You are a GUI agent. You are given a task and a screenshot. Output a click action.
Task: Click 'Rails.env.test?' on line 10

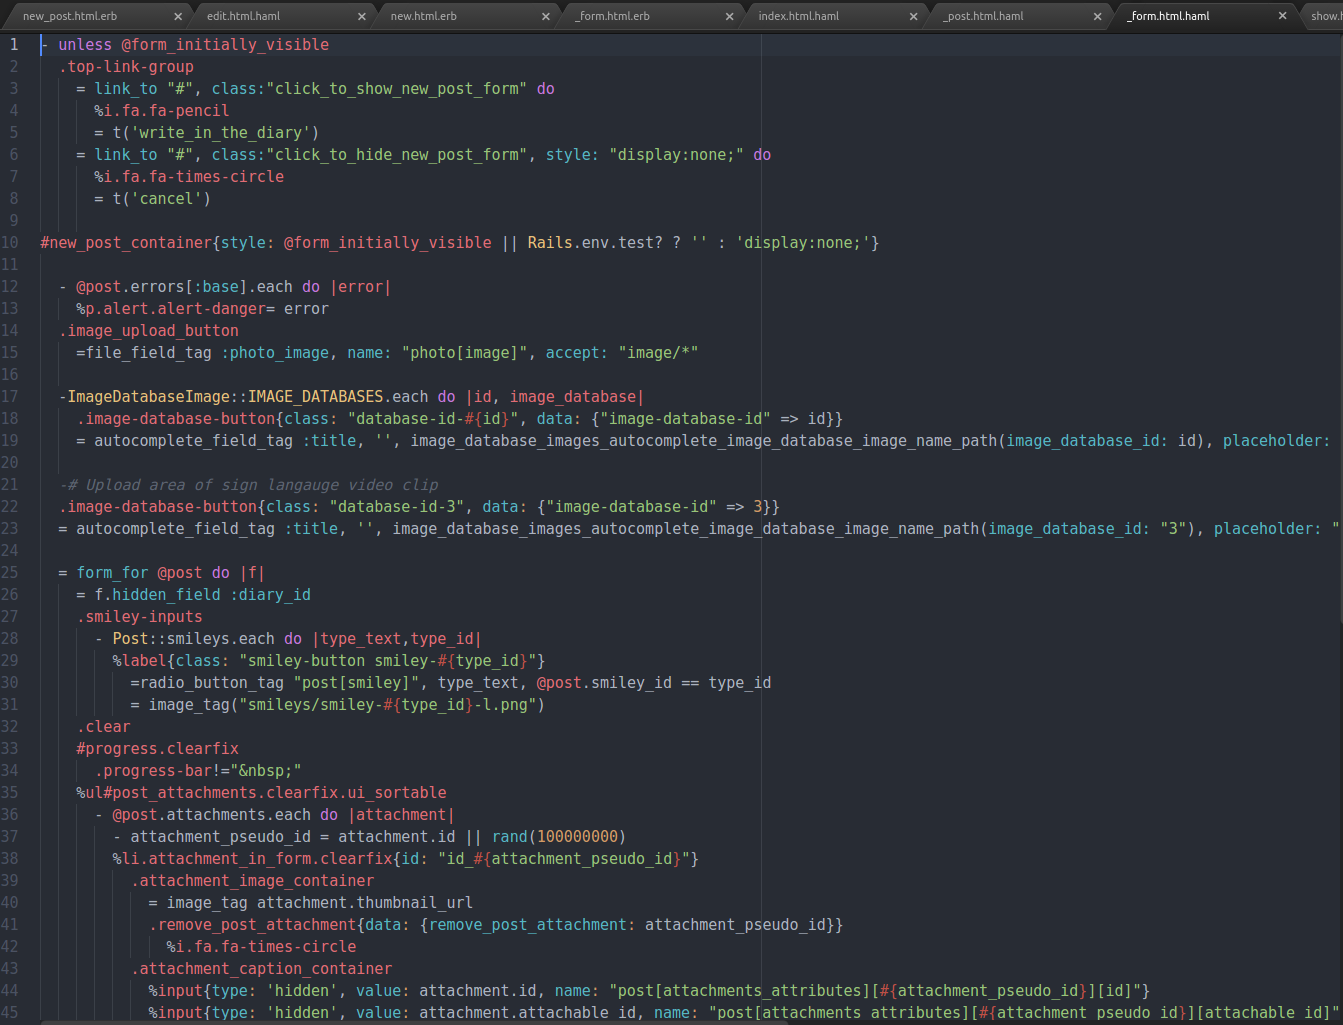tap(596, 243)
